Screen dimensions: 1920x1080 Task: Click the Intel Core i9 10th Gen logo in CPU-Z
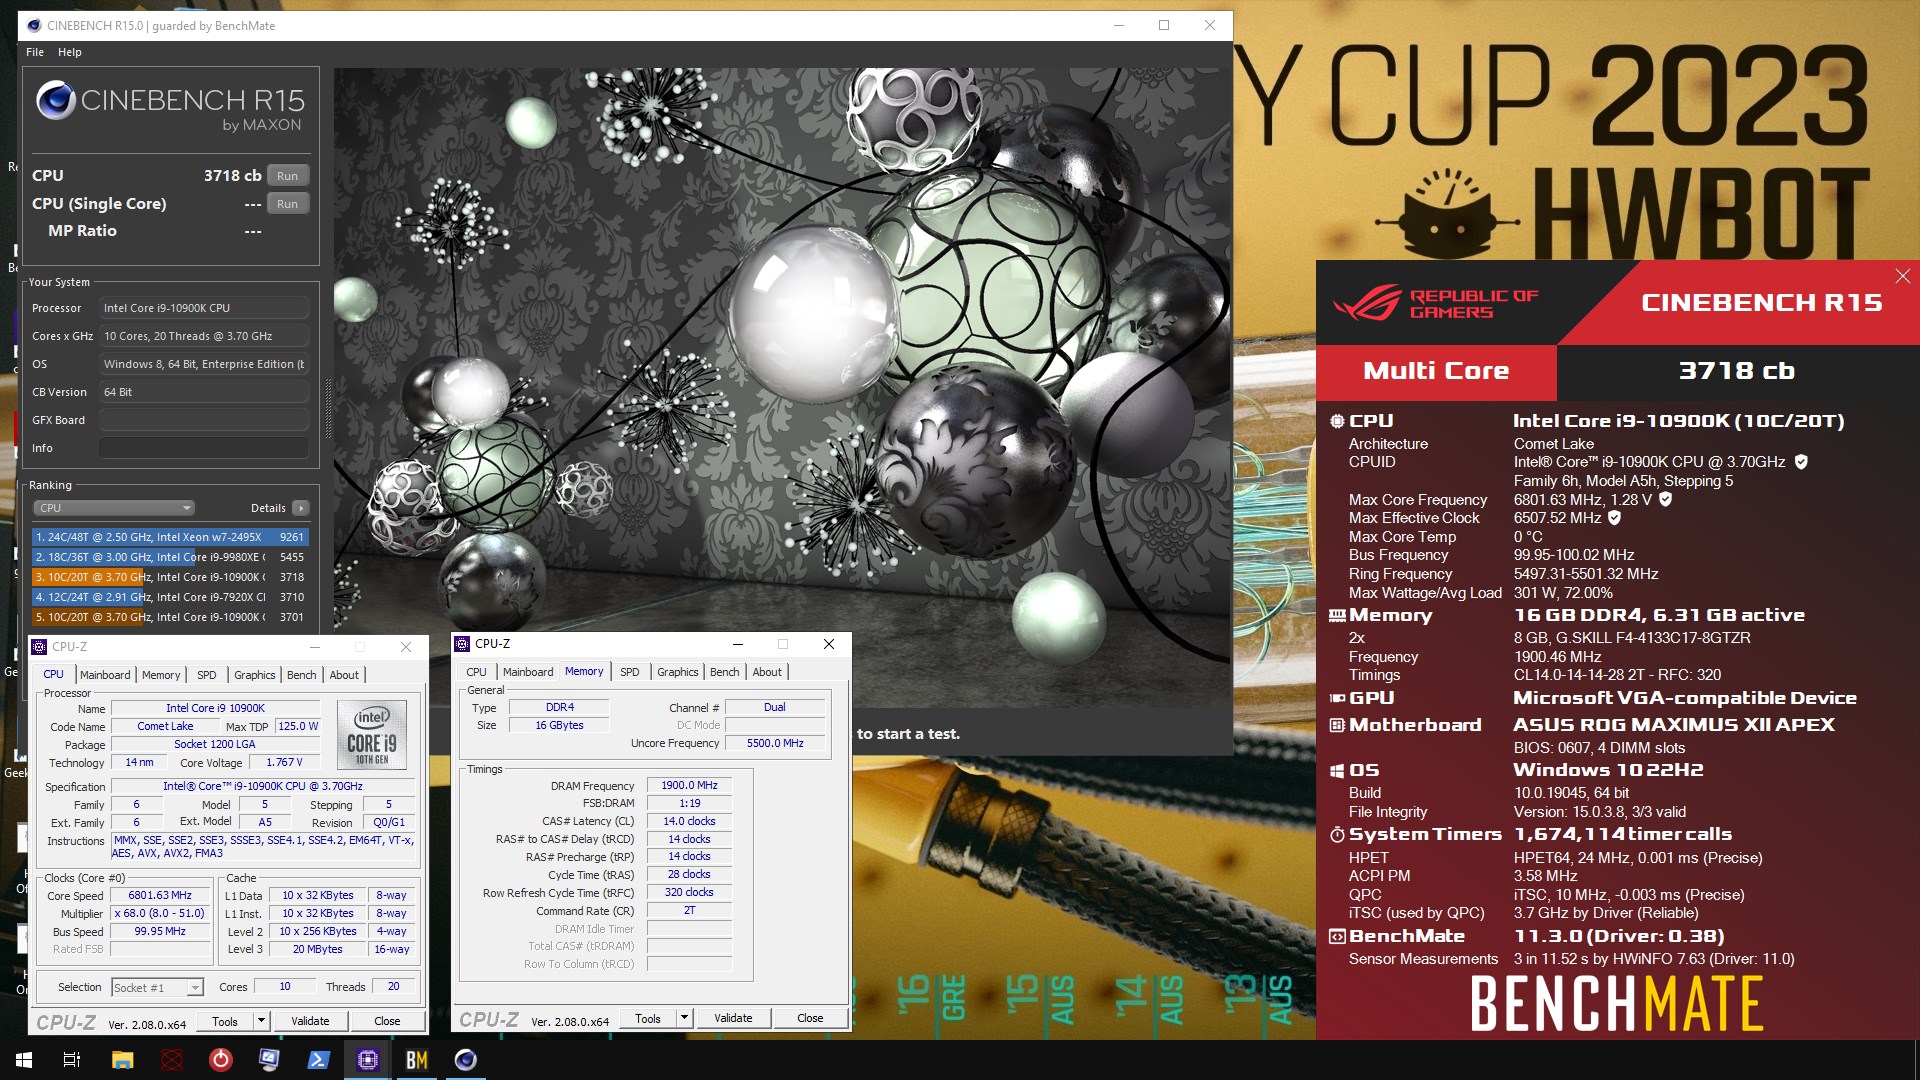(372, 734)
